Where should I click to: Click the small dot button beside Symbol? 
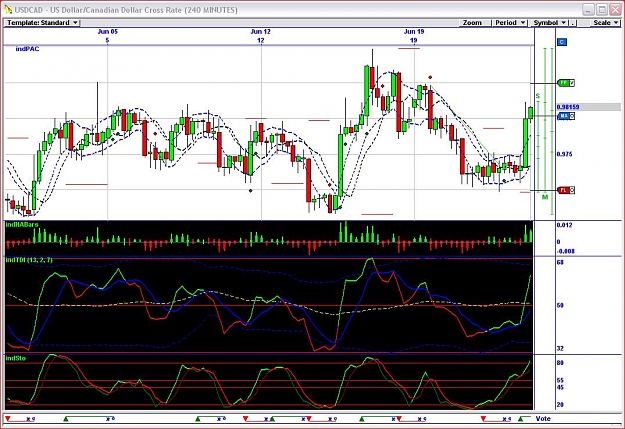pyautogui.click(x=572, y=23)
